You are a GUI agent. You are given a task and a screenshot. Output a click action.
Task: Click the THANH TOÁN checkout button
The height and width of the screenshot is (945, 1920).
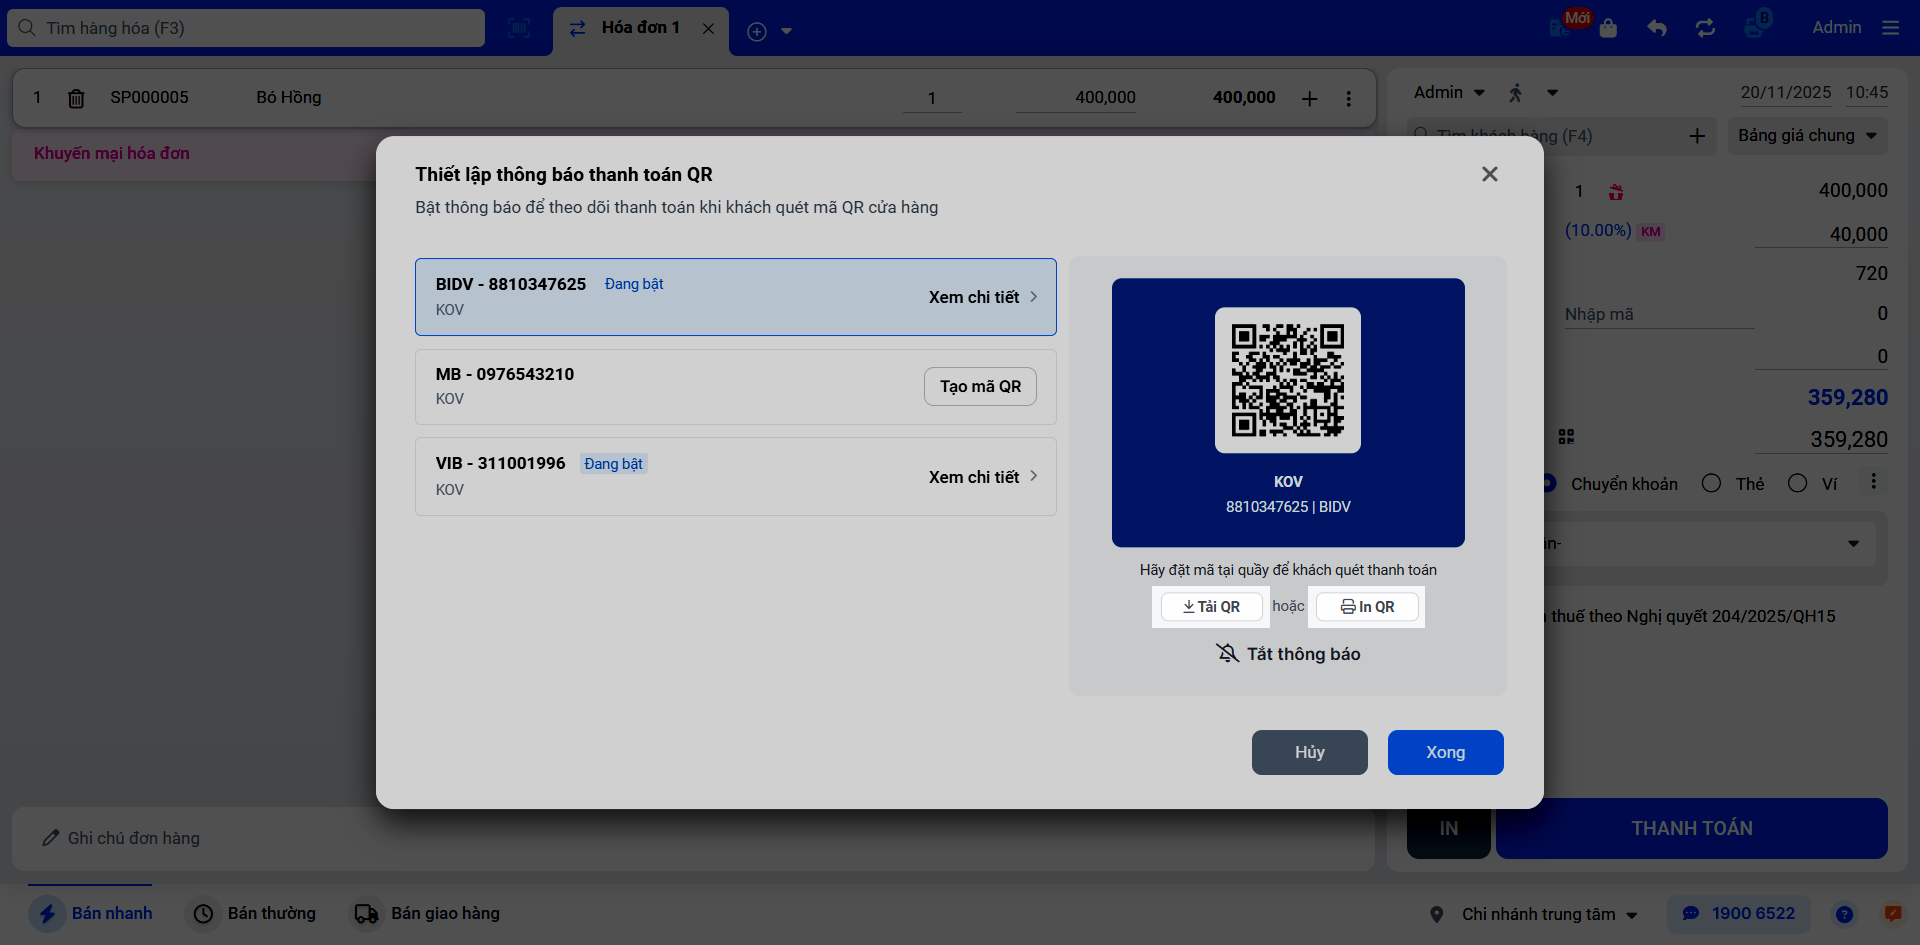pyautogui.click(x=1692, y=828)
